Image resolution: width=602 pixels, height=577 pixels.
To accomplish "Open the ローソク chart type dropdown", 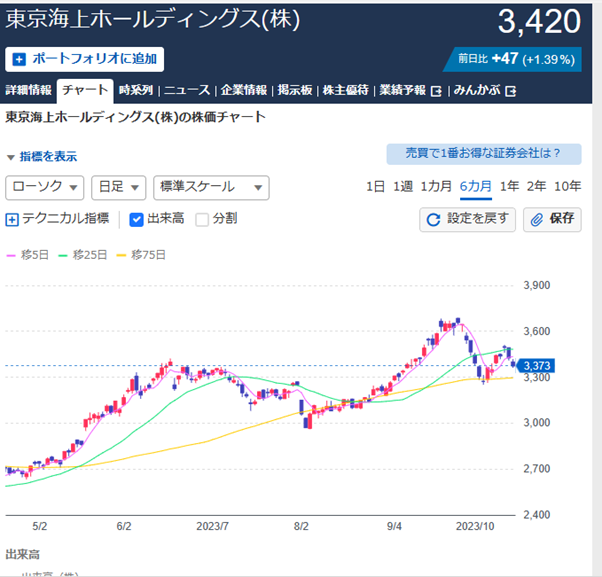I will pyautogui.click(x=45, y=187).
